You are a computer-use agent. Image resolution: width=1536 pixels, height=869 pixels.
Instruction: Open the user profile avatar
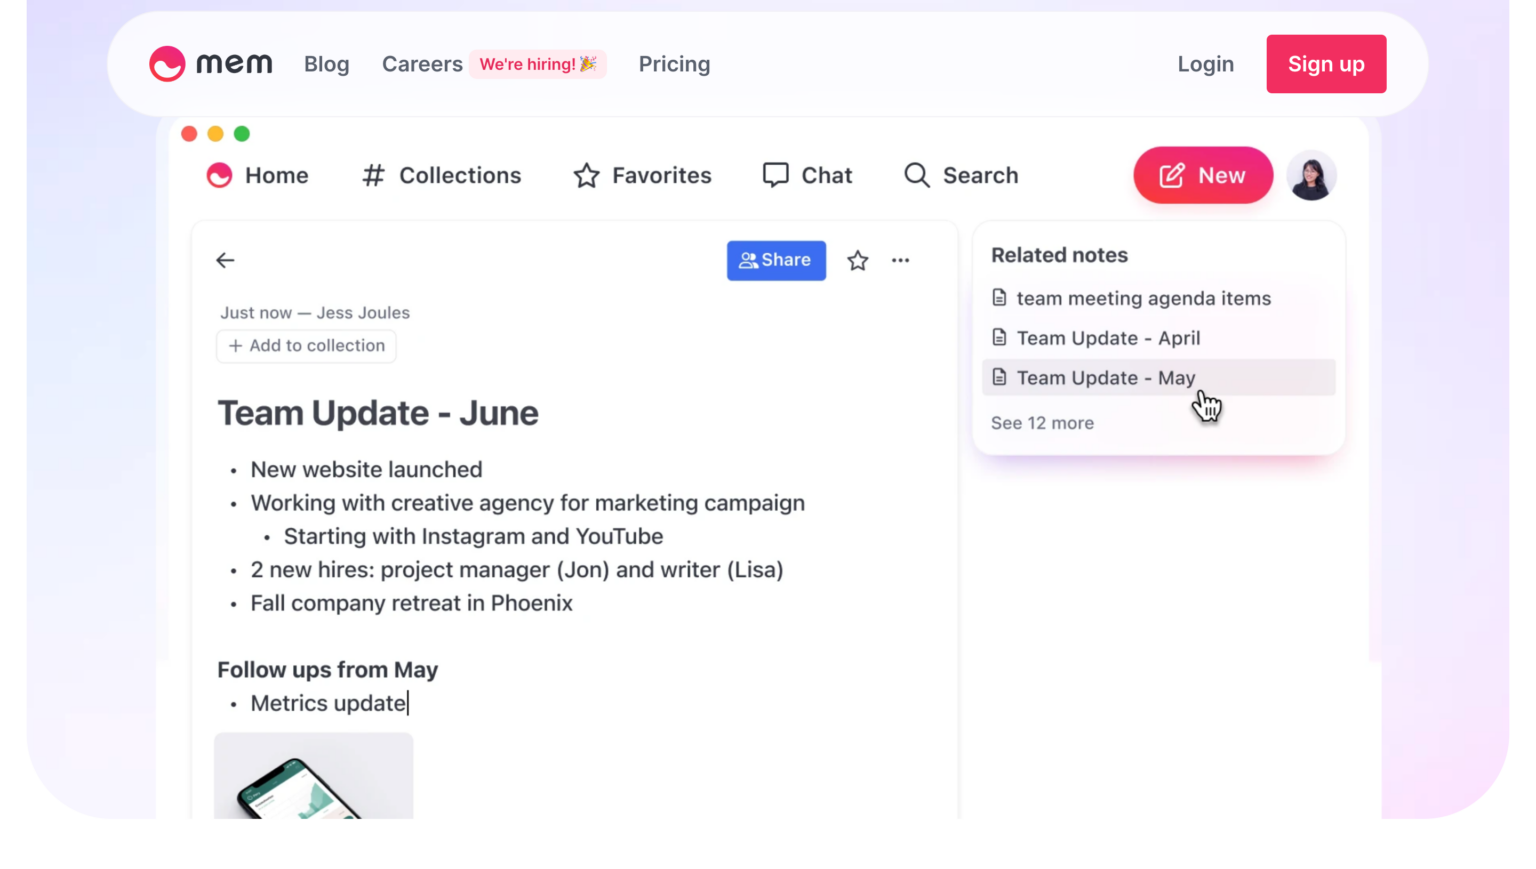(x=1311, y=175)
